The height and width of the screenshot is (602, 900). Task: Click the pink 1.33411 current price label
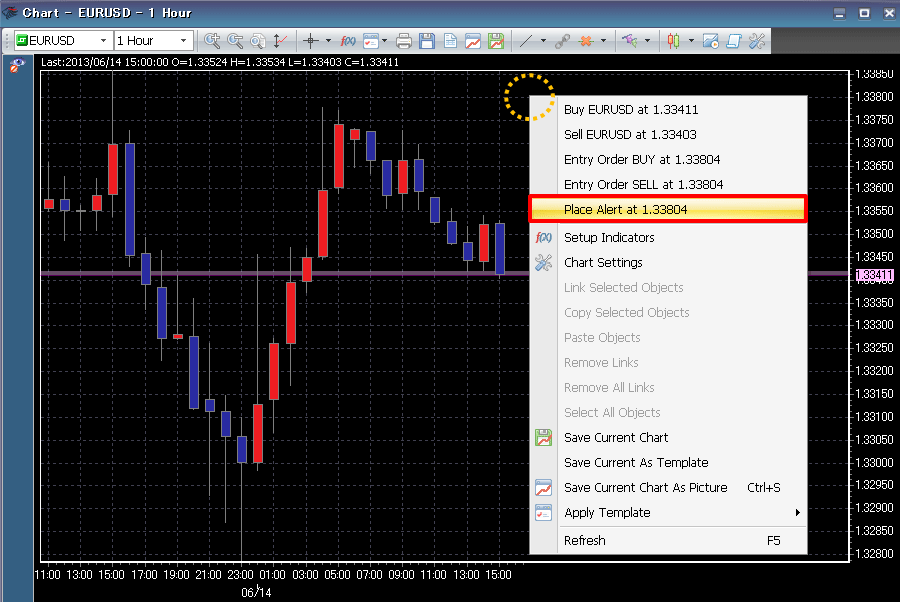(874, 275)
